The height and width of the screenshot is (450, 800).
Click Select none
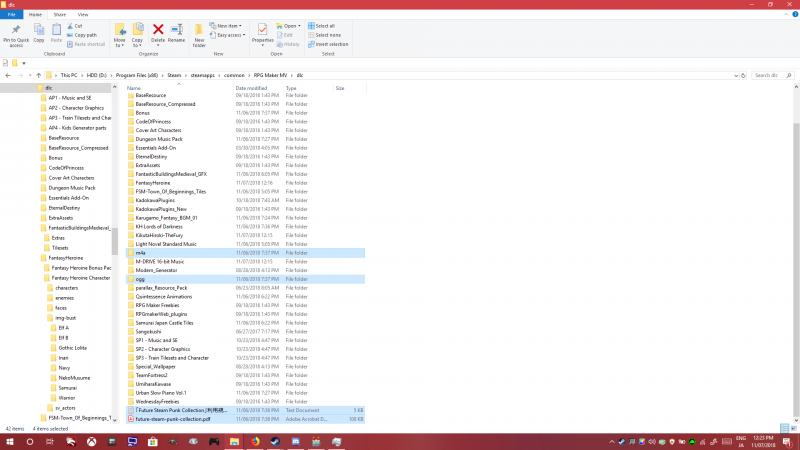324,35
